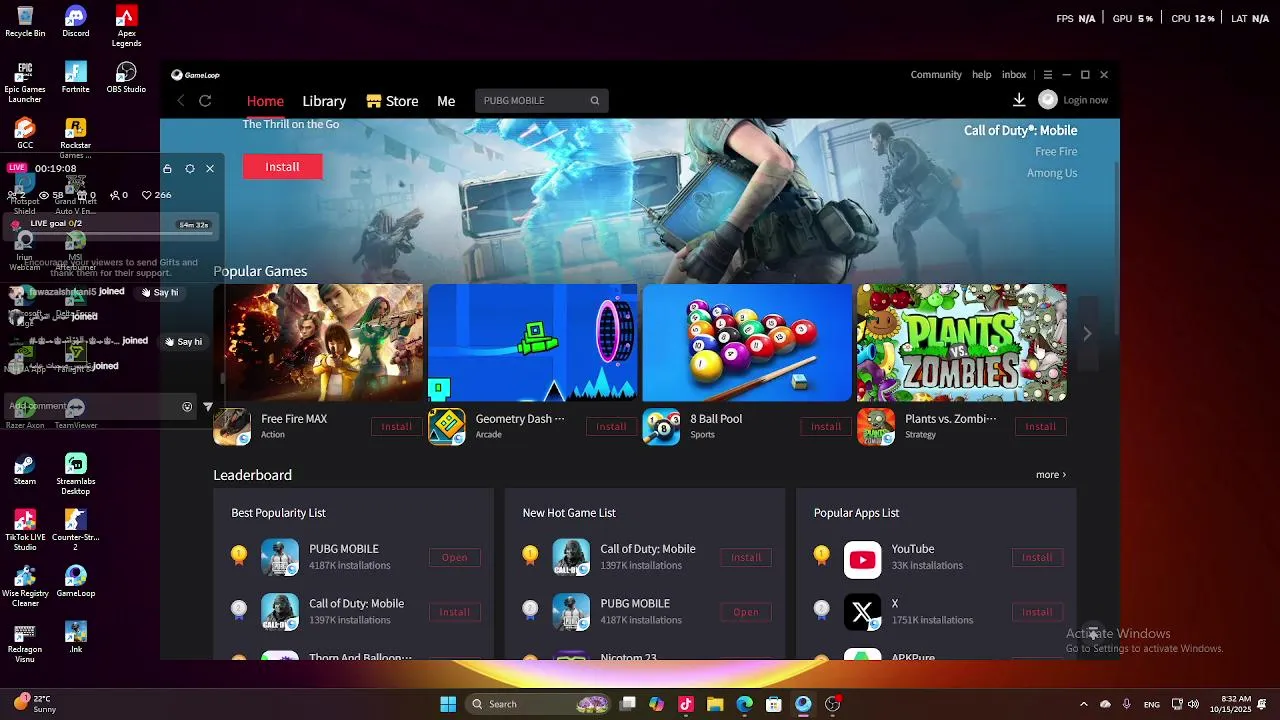1280x720 pixels.
Task: Open TikTok LIVE Studio desktop shortcut
Action: point(25,529)
